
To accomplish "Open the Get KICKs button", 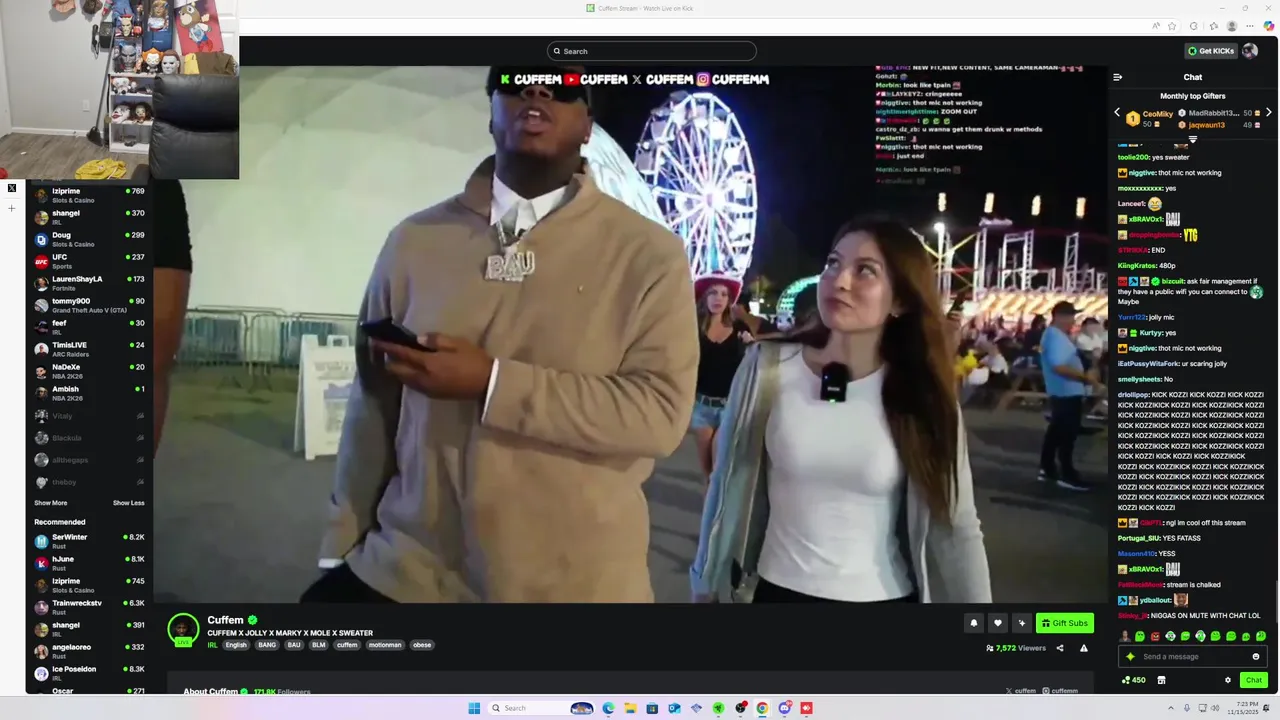I will [x=1211, y=51].
